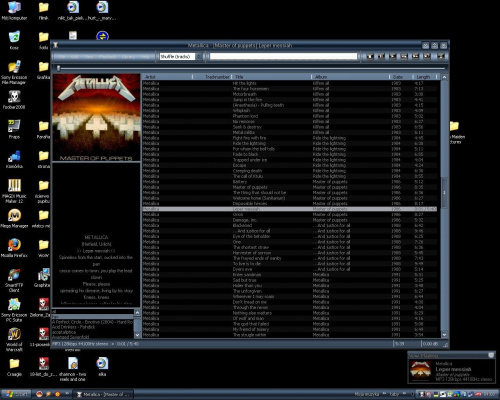Sort by the Date column header
Image resolution: width=500 pixels, height=400 pixels.
[401, 77]
